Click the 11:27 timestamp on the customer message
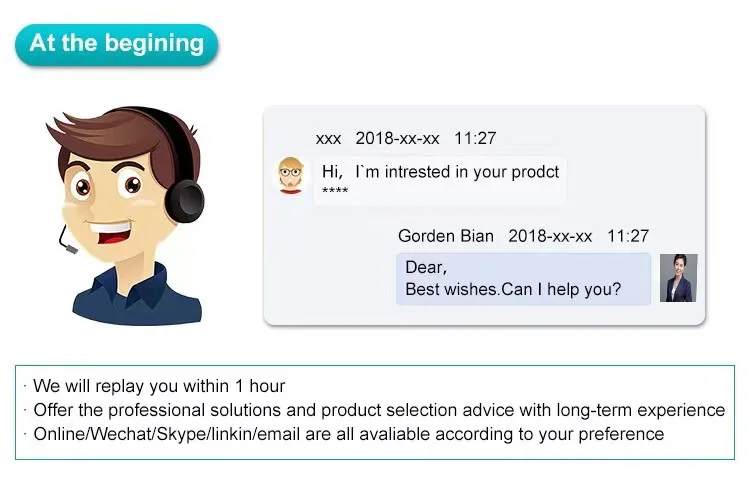 (475, 139)
